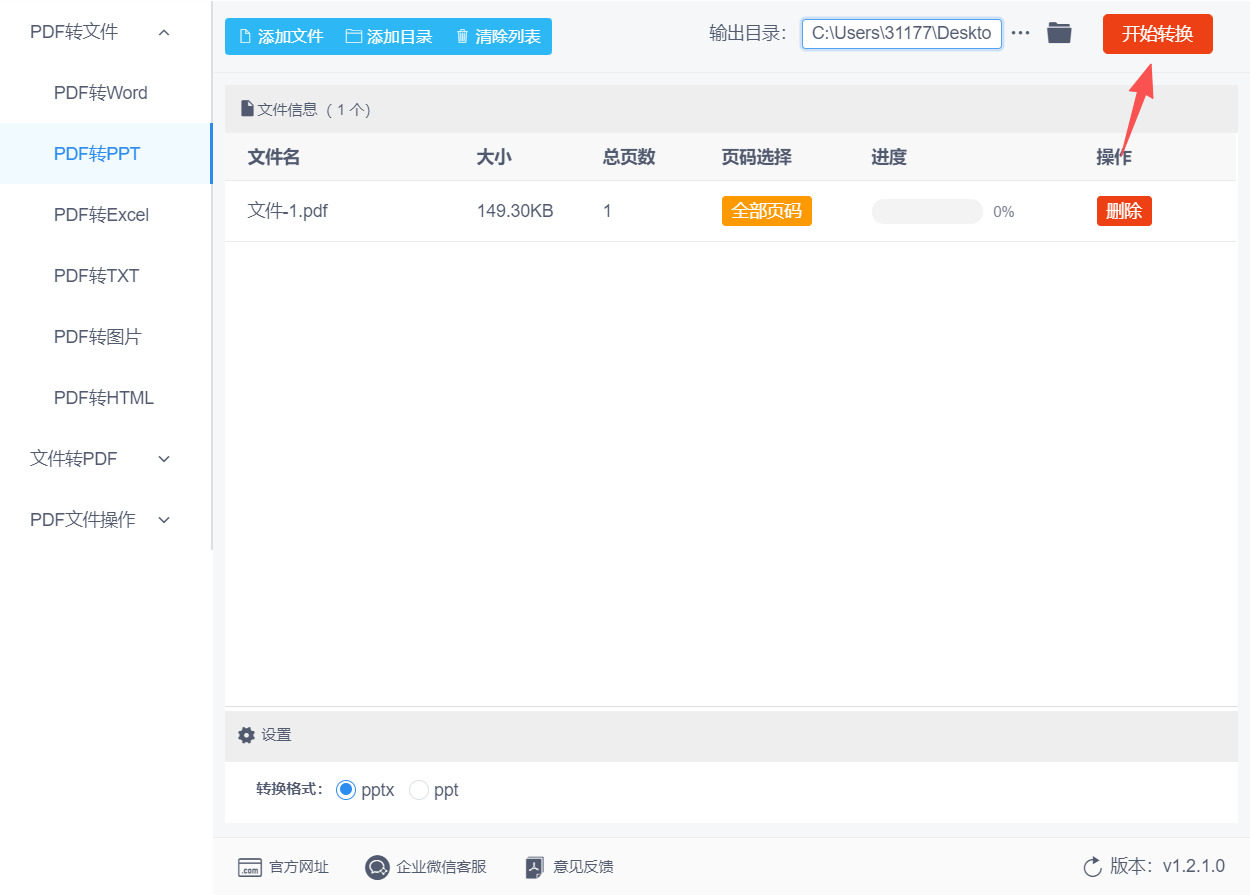Click the 添加文件 icon to add files
Screen dimensions: 1250x895
pos(243,36)
